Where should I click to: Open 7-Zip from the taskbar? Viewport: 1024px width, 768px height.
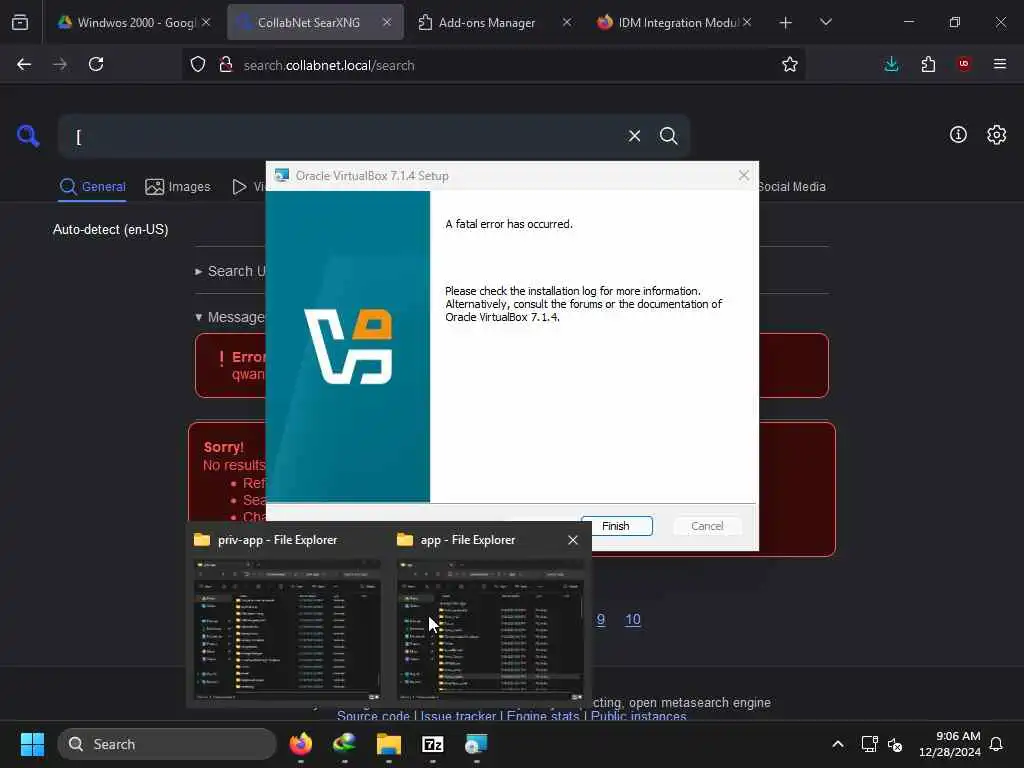pos(432,744)
